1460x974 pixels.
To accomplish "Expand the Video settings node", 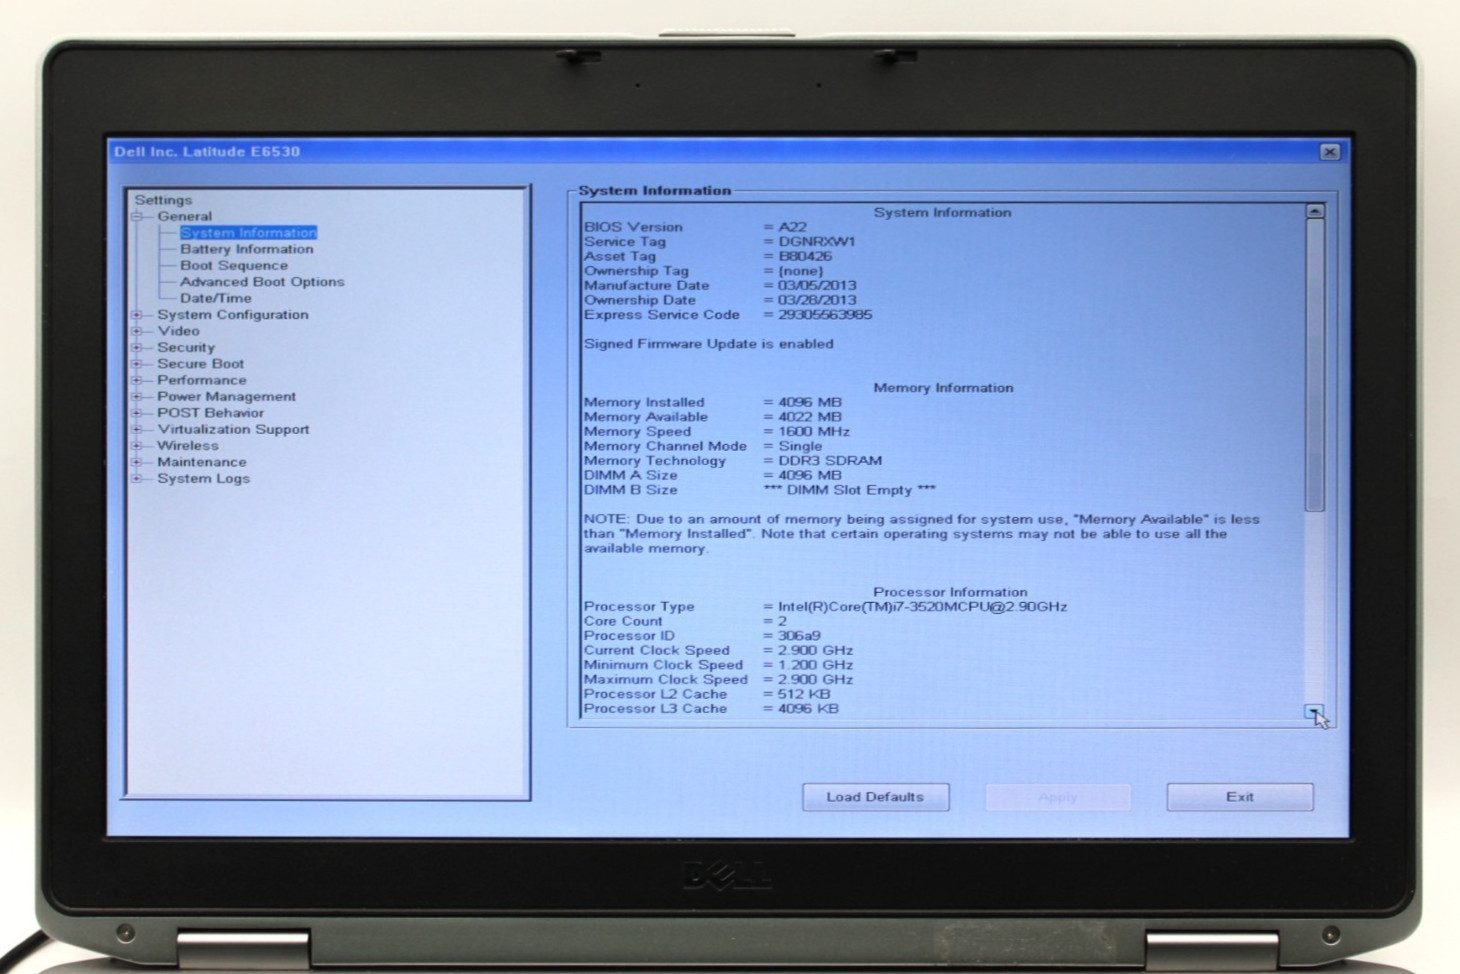I will click(x=137, y=331).
